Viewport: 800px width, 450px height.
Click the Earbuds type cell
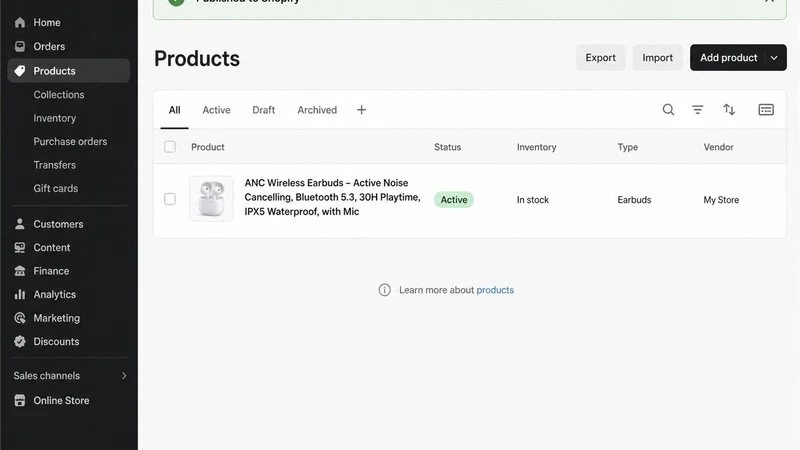(634, 199)
